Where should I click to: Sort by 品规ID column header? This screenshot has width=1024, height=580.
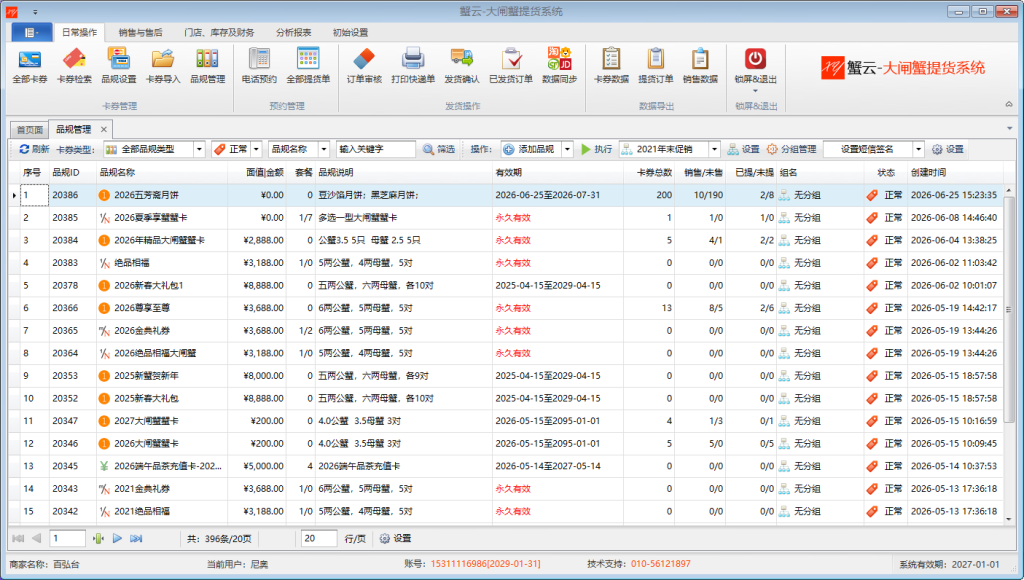[x=72, y=172]
